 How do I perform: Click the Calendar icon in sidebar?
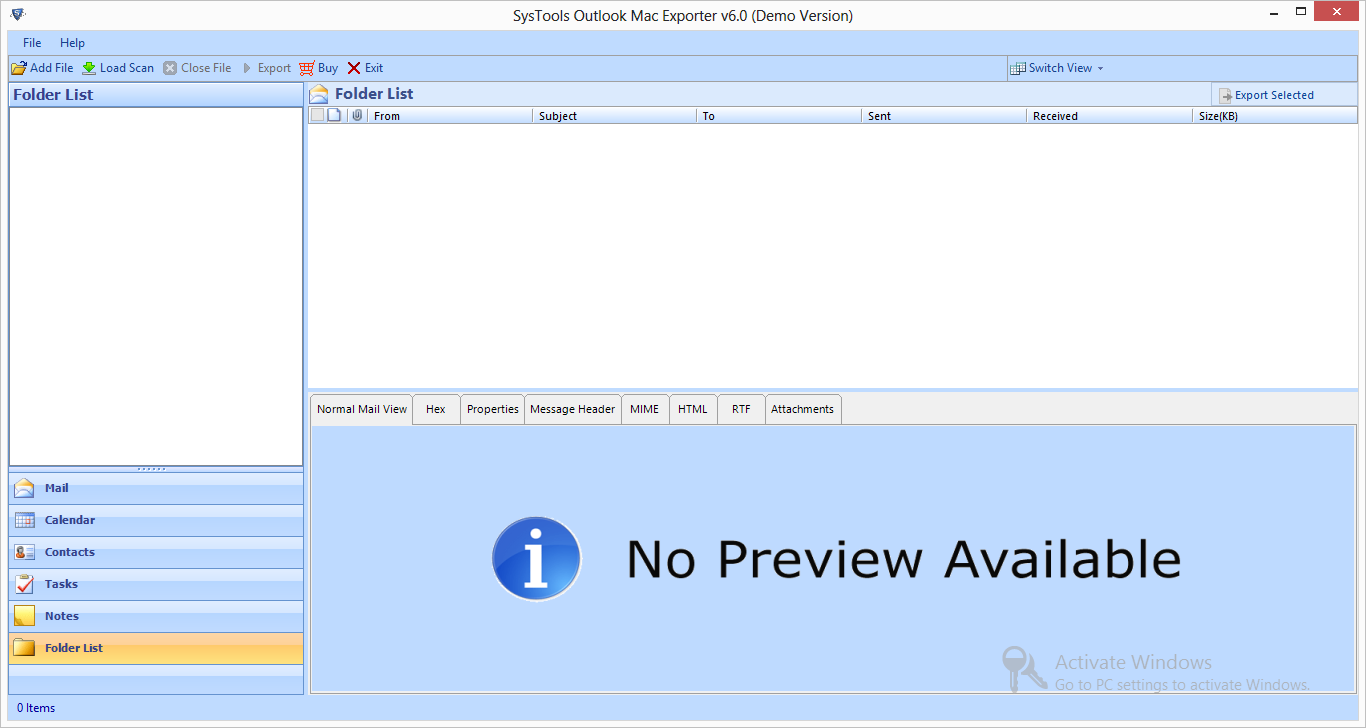[24, 520]
